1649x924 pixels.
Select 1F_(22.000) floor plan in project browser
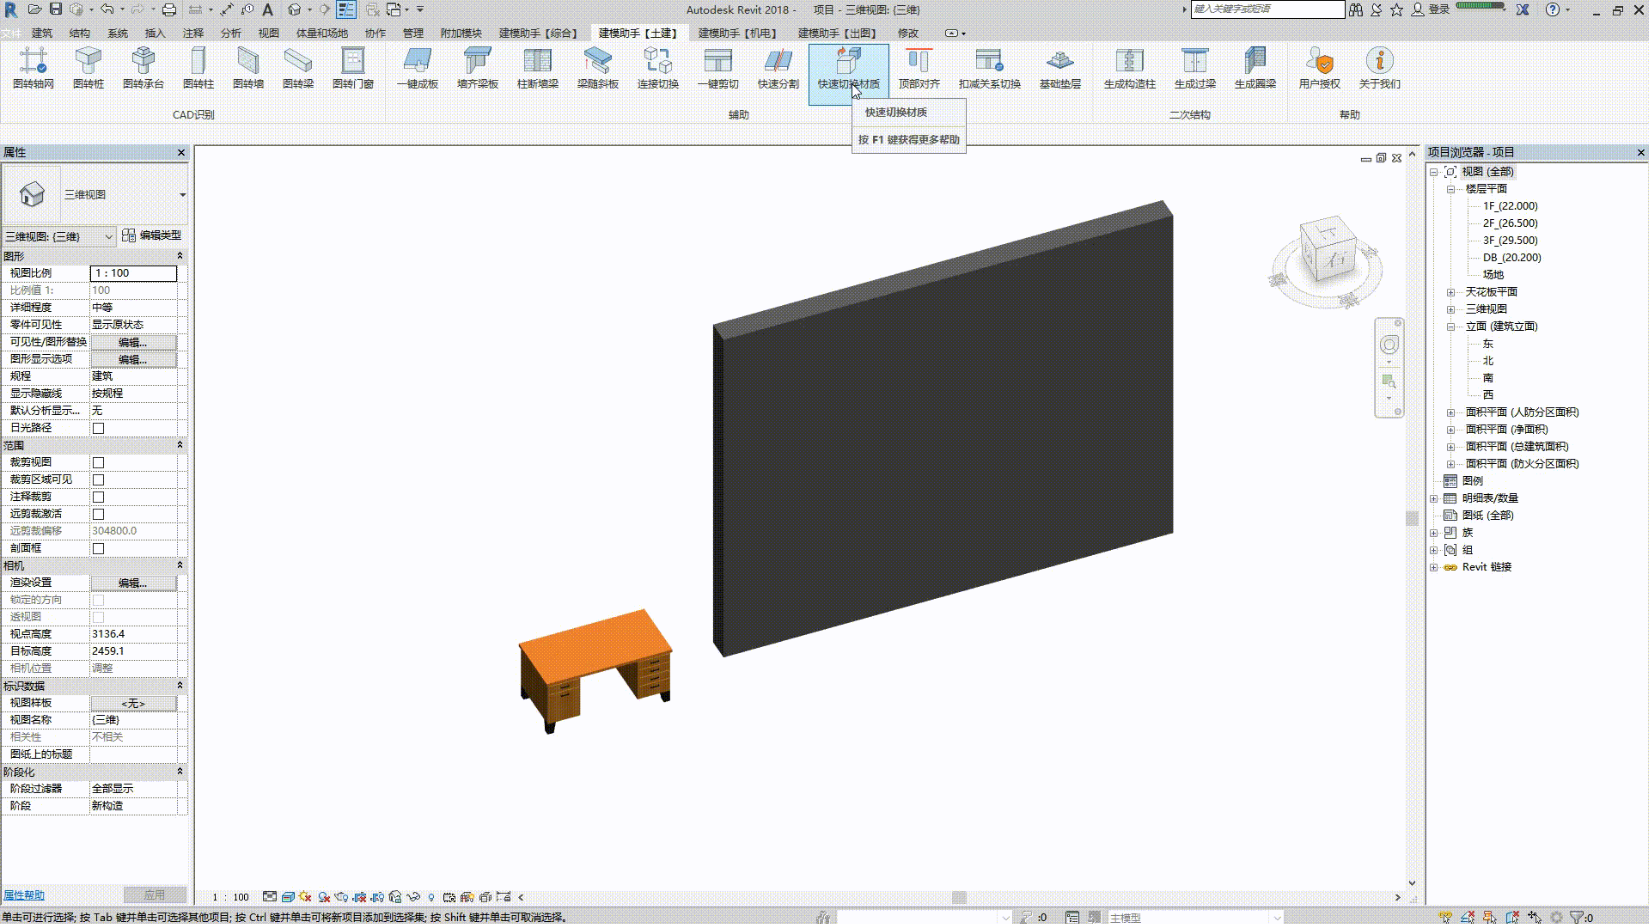pyautogui.click(x=1510, y=206)
